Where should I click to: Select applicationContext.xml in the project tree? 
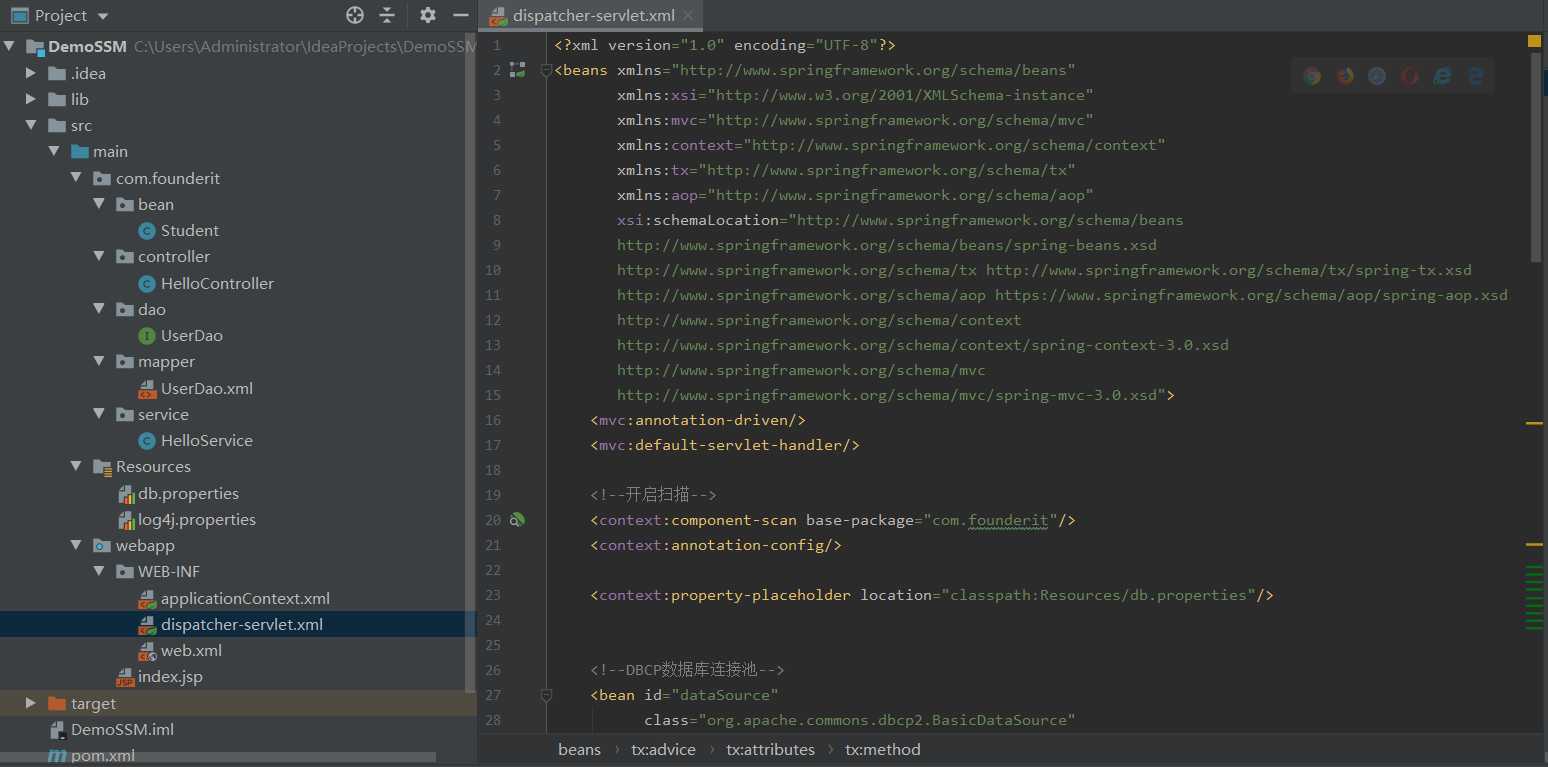click(245, 598)
